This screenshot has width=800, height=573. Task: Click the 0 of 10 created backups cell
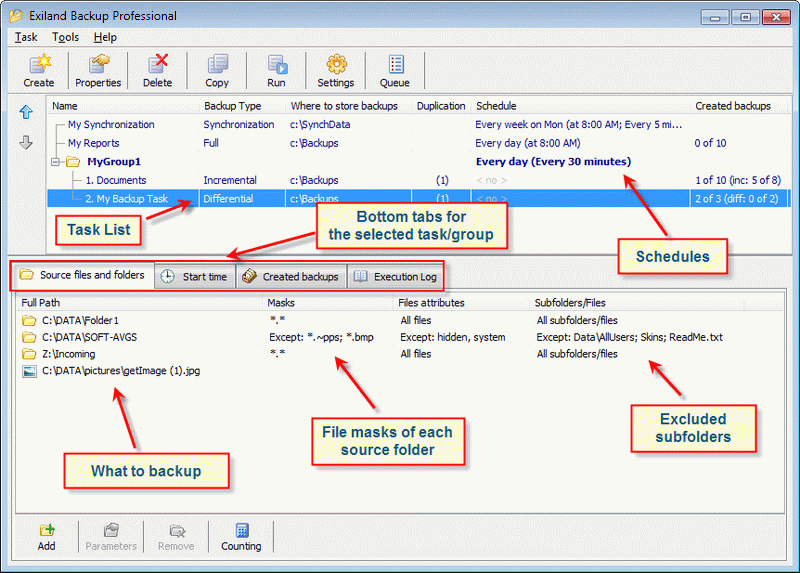click(x=710, y=143)
